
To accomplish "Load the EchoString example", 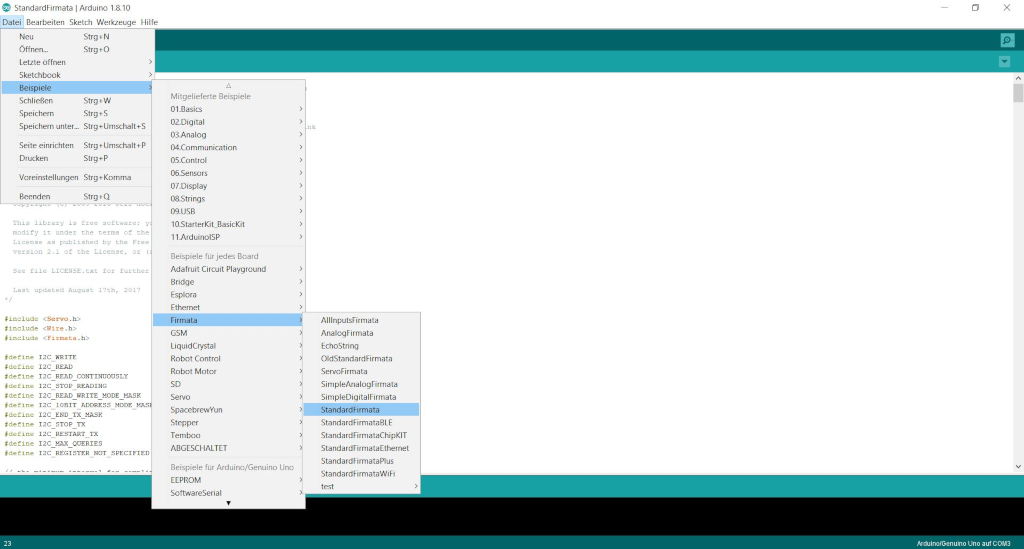I will coord(361,346).
